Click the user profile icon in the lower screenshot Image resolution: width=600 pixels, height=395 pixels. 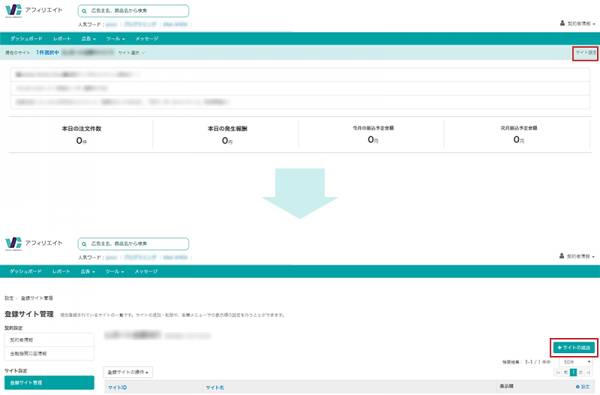click(562, 256)
